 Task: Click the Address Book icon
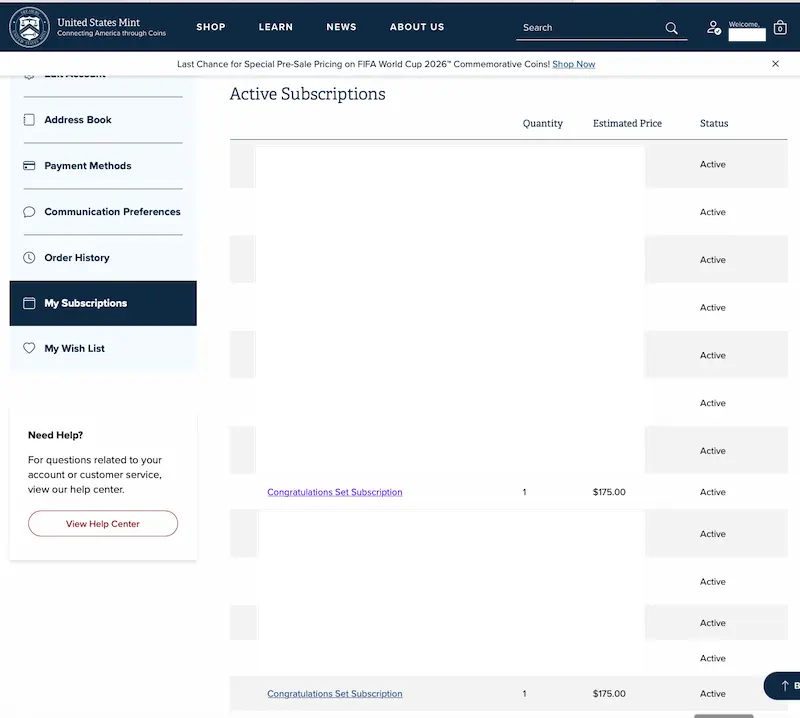pos(29,120)
